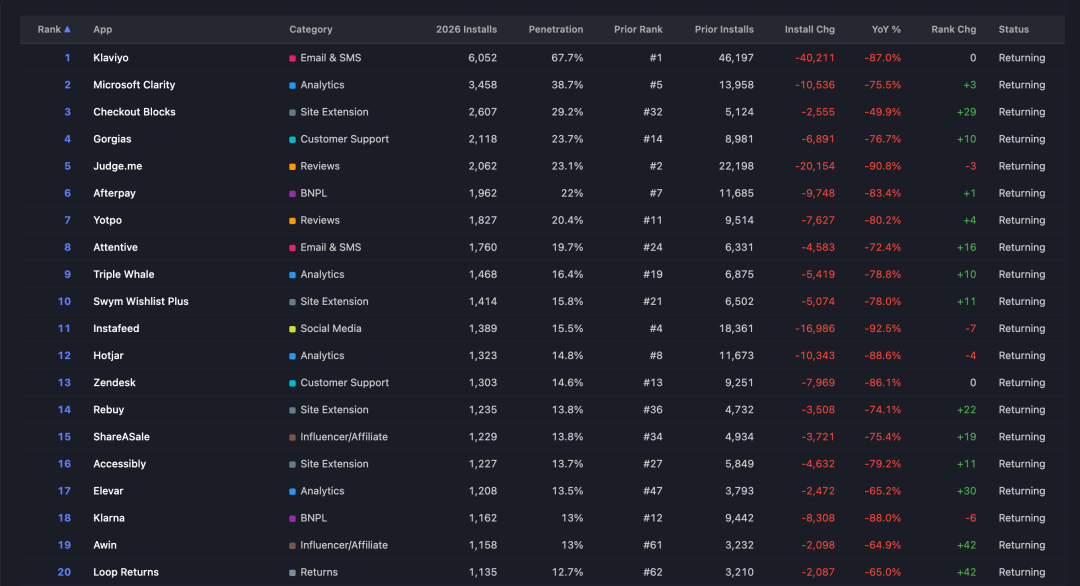The height and width of the screenshot is (586, 1080).
Task: Sort by the Prior Installs column header
Action: tap(724, 30)
